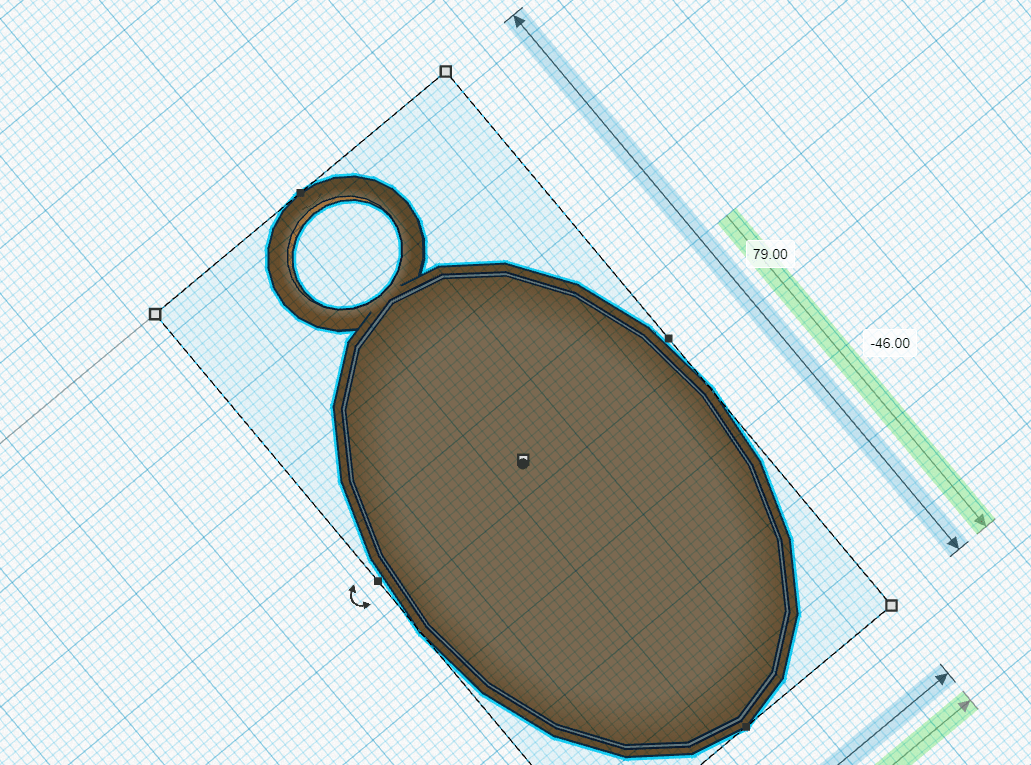Click the left corner resize handle
Viewport: 1031px width, 765px height.
pyautogui.click(x=155, y=314)
